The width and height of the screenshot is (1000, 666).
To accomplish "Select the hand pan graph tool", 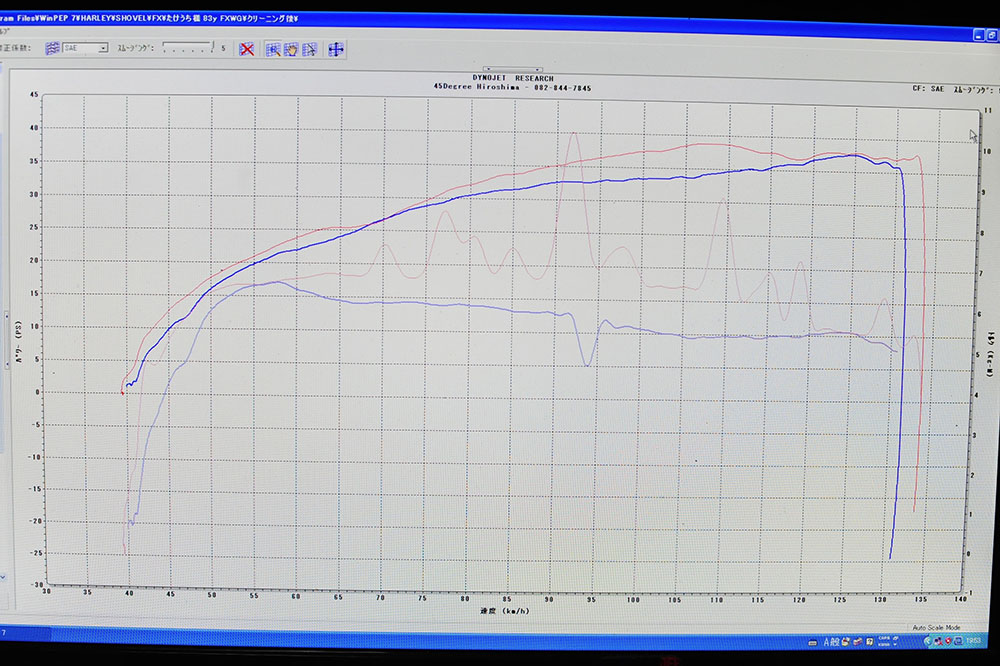I will pyautogui.click(x=291, y=48).
